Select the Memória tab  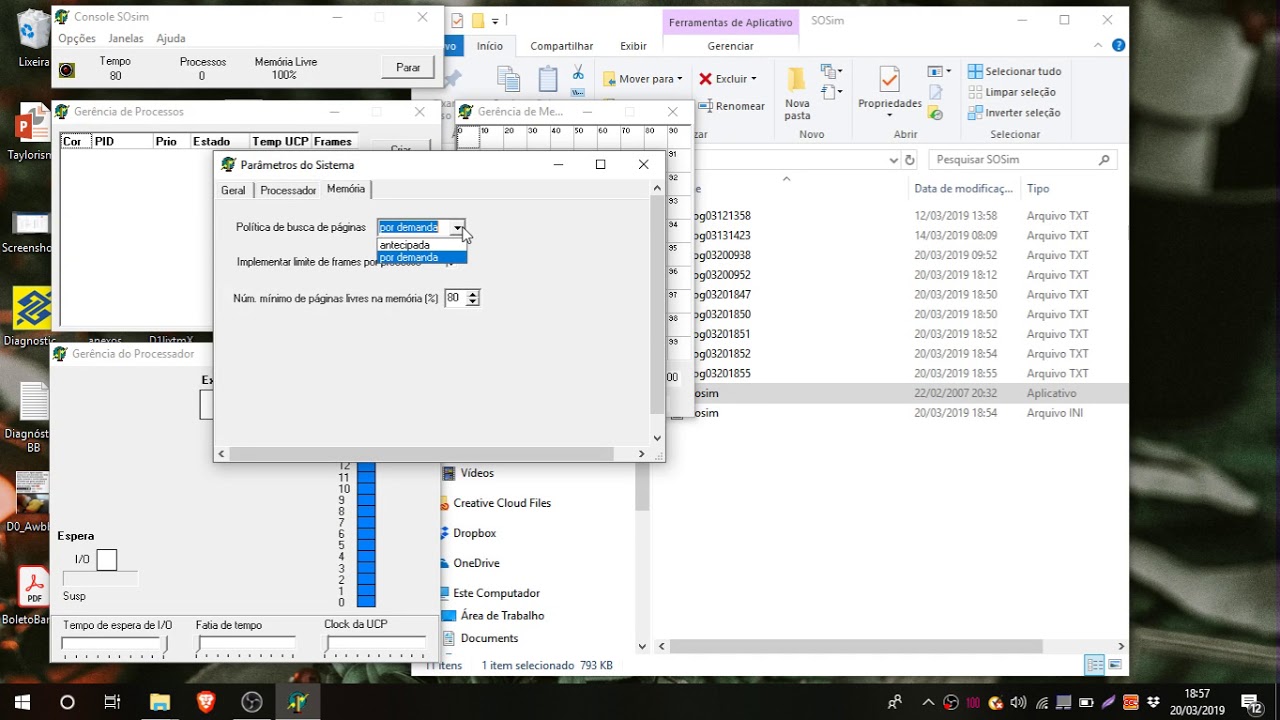click(346, 189)
